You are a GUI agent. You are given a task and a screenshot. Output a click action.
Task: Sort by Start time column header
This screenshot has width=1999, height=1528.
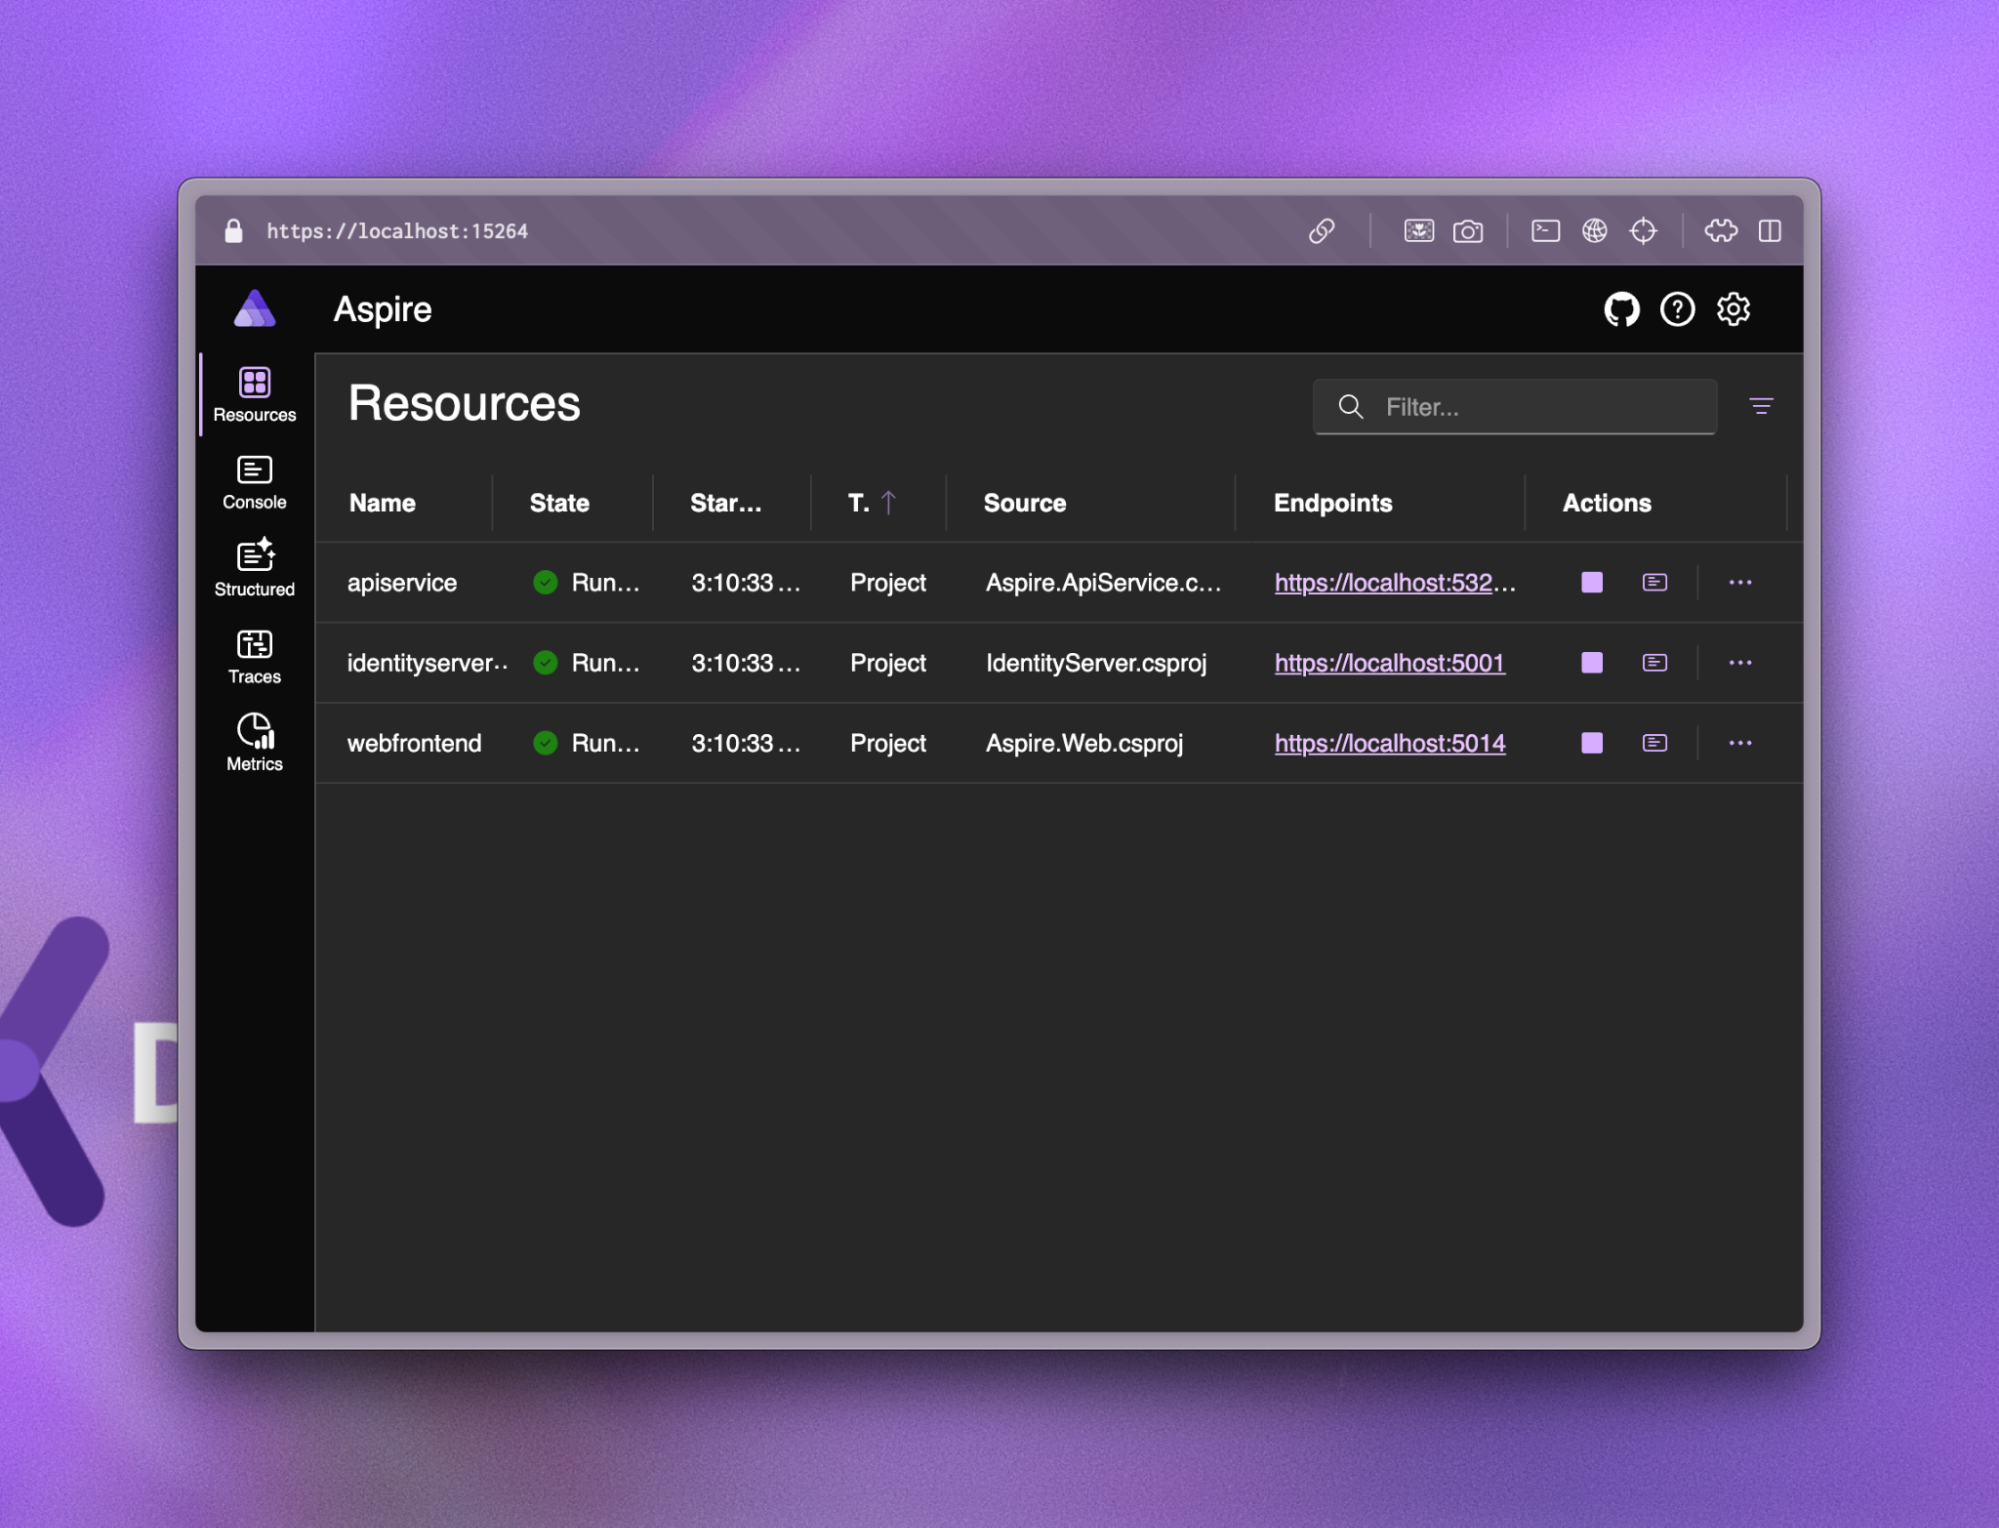coord(725,503)
